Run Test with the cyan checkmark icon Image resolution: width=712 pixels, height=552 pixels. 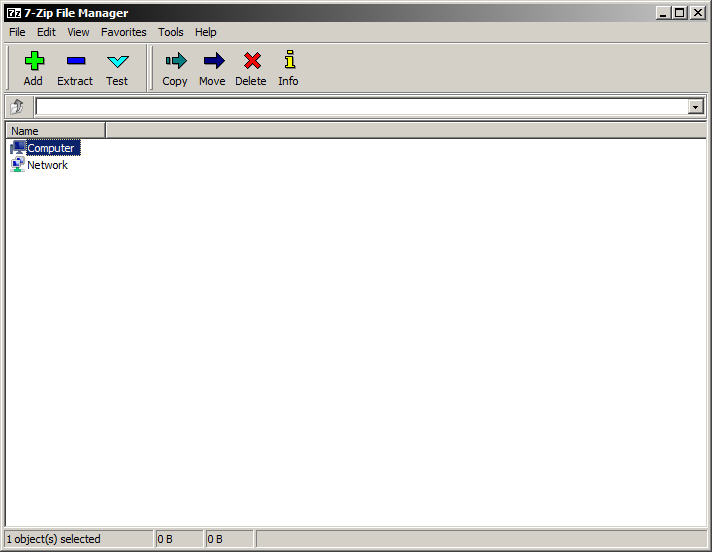[118, 61]
